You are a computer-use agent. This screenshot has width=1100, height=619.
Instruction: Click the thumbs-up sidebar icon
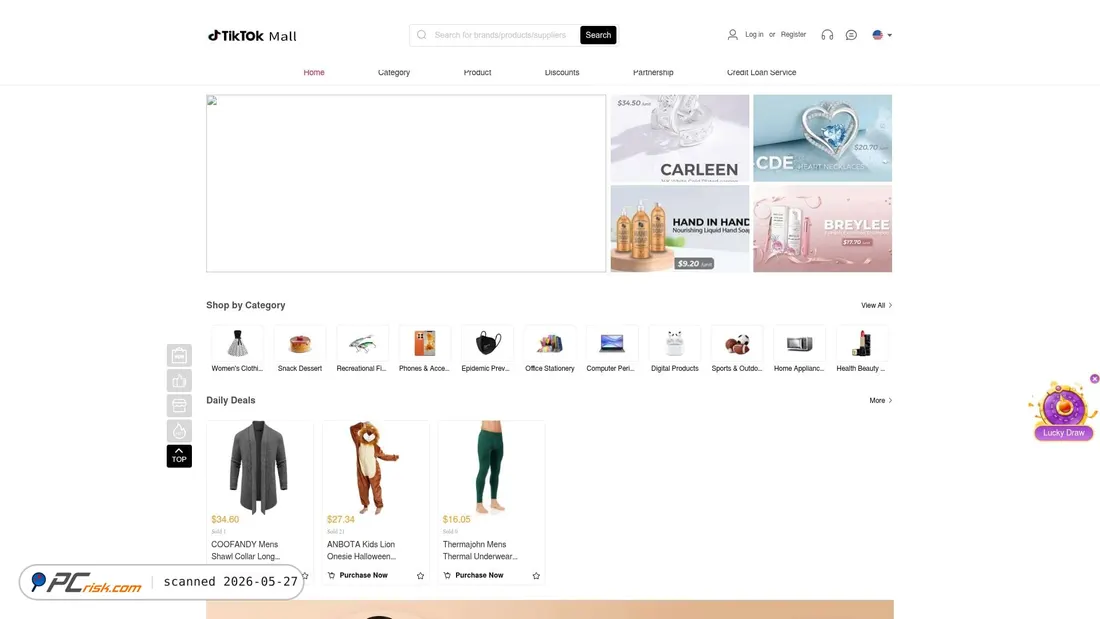(179, 380)
